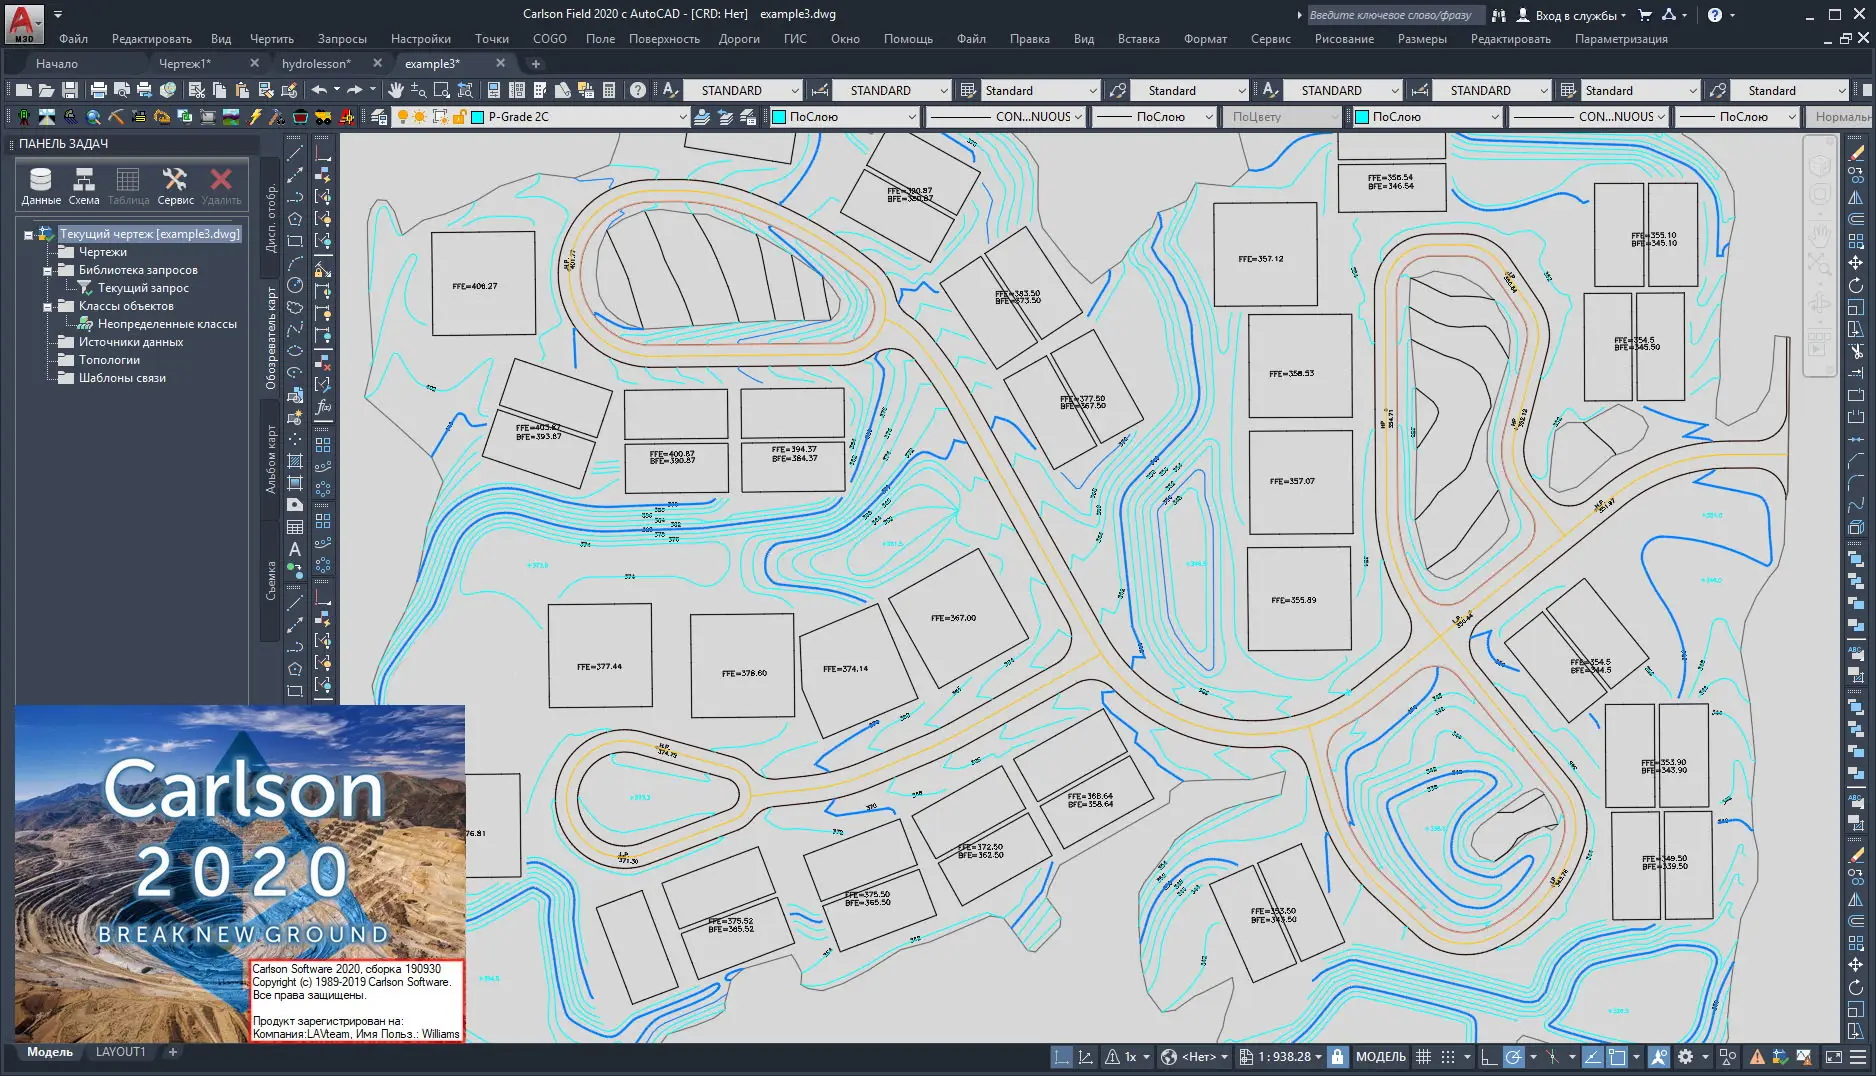Click the Open file folder icon
Viewport: 1876px width, 1076px height.
click(46, 90)
